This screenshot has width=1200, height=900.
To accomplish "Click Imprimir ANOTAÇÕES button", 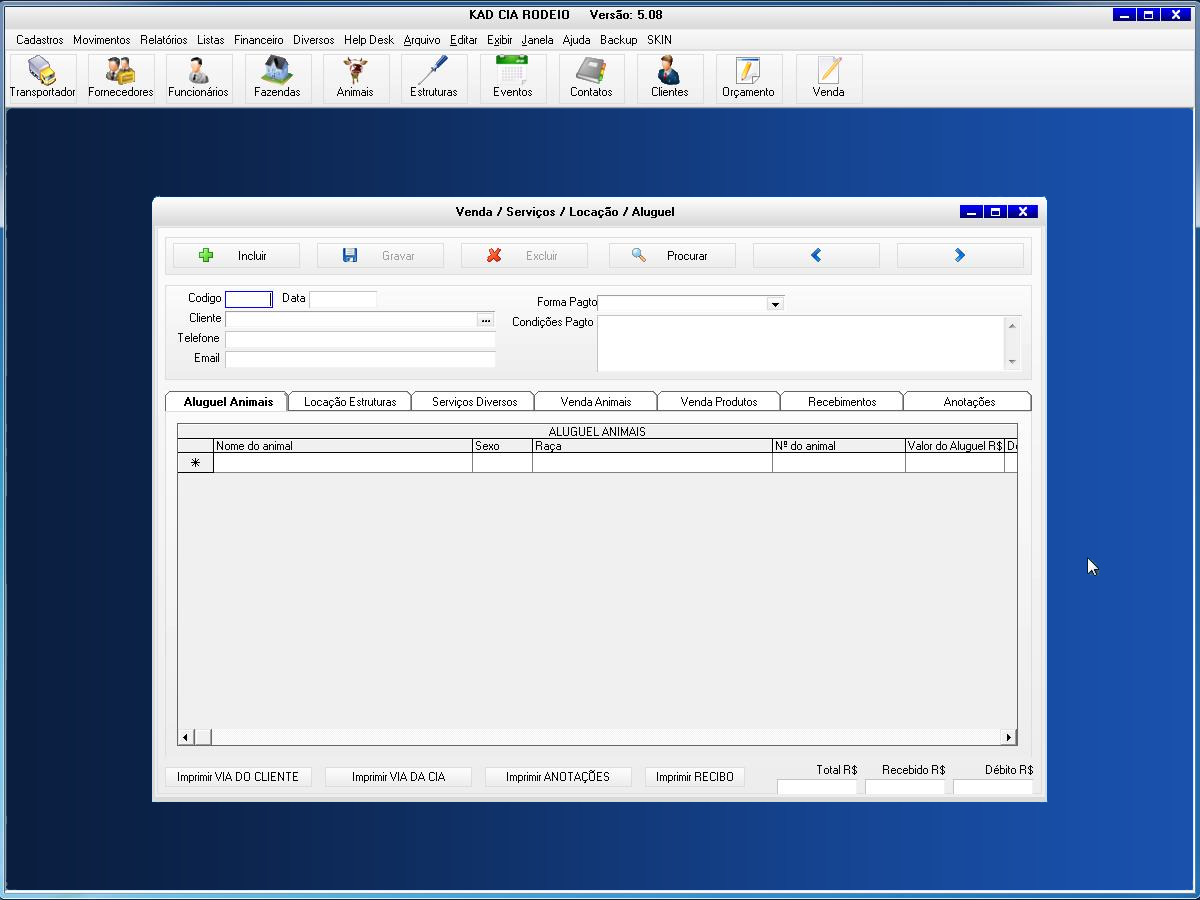I will [x=558, y=777].
